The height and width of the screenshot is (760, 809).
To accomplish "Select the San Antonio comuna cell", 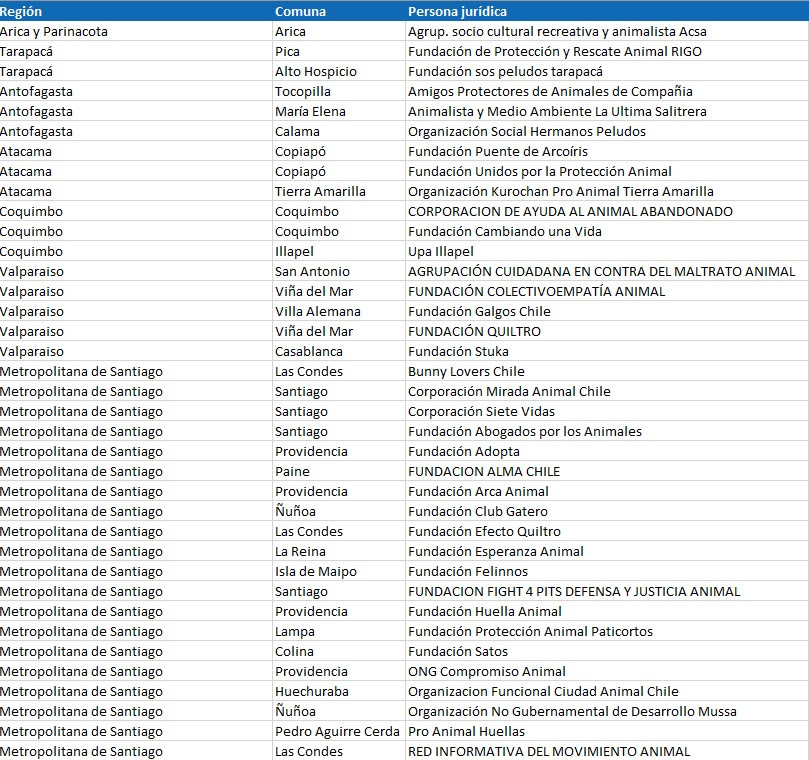I will click(338, 271).
